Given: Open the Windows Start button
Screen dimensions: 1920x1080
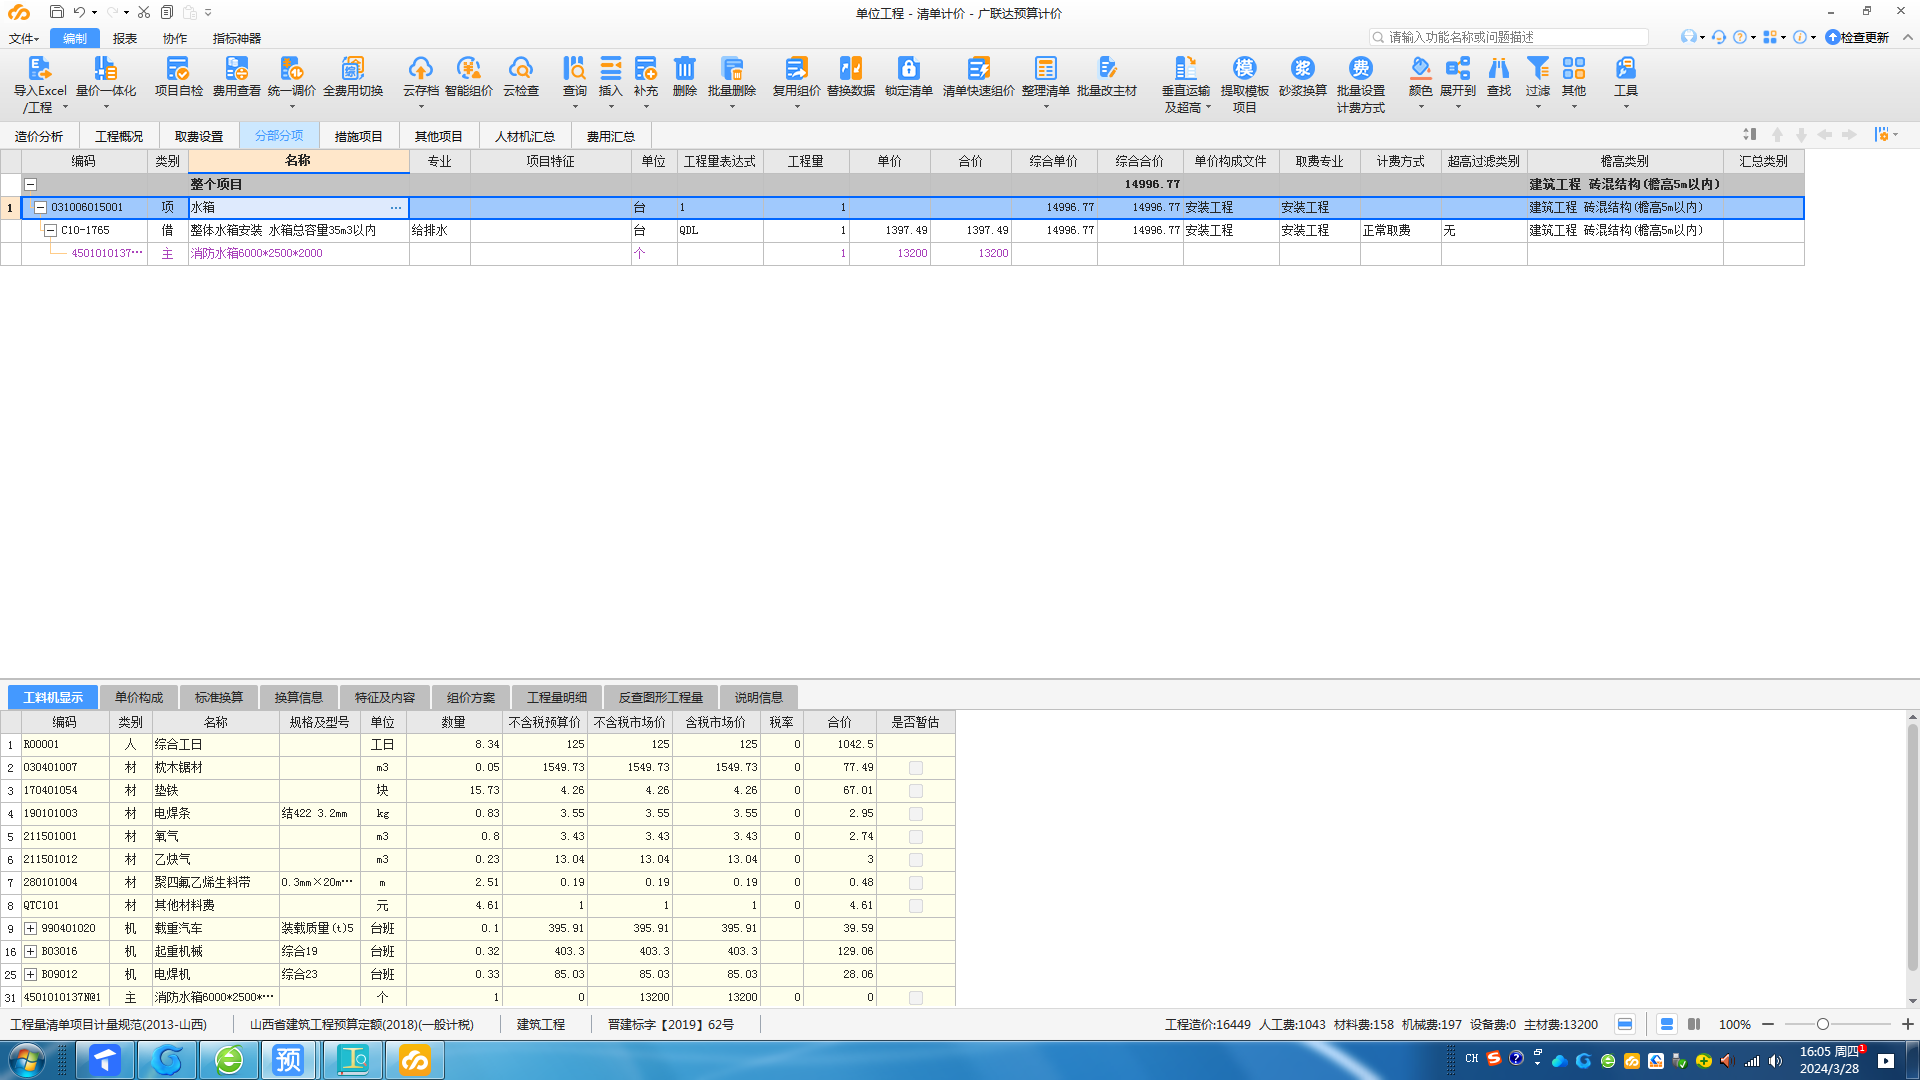Looking at the screenshot, I should pyautogui.click(x=27, y=1060).
